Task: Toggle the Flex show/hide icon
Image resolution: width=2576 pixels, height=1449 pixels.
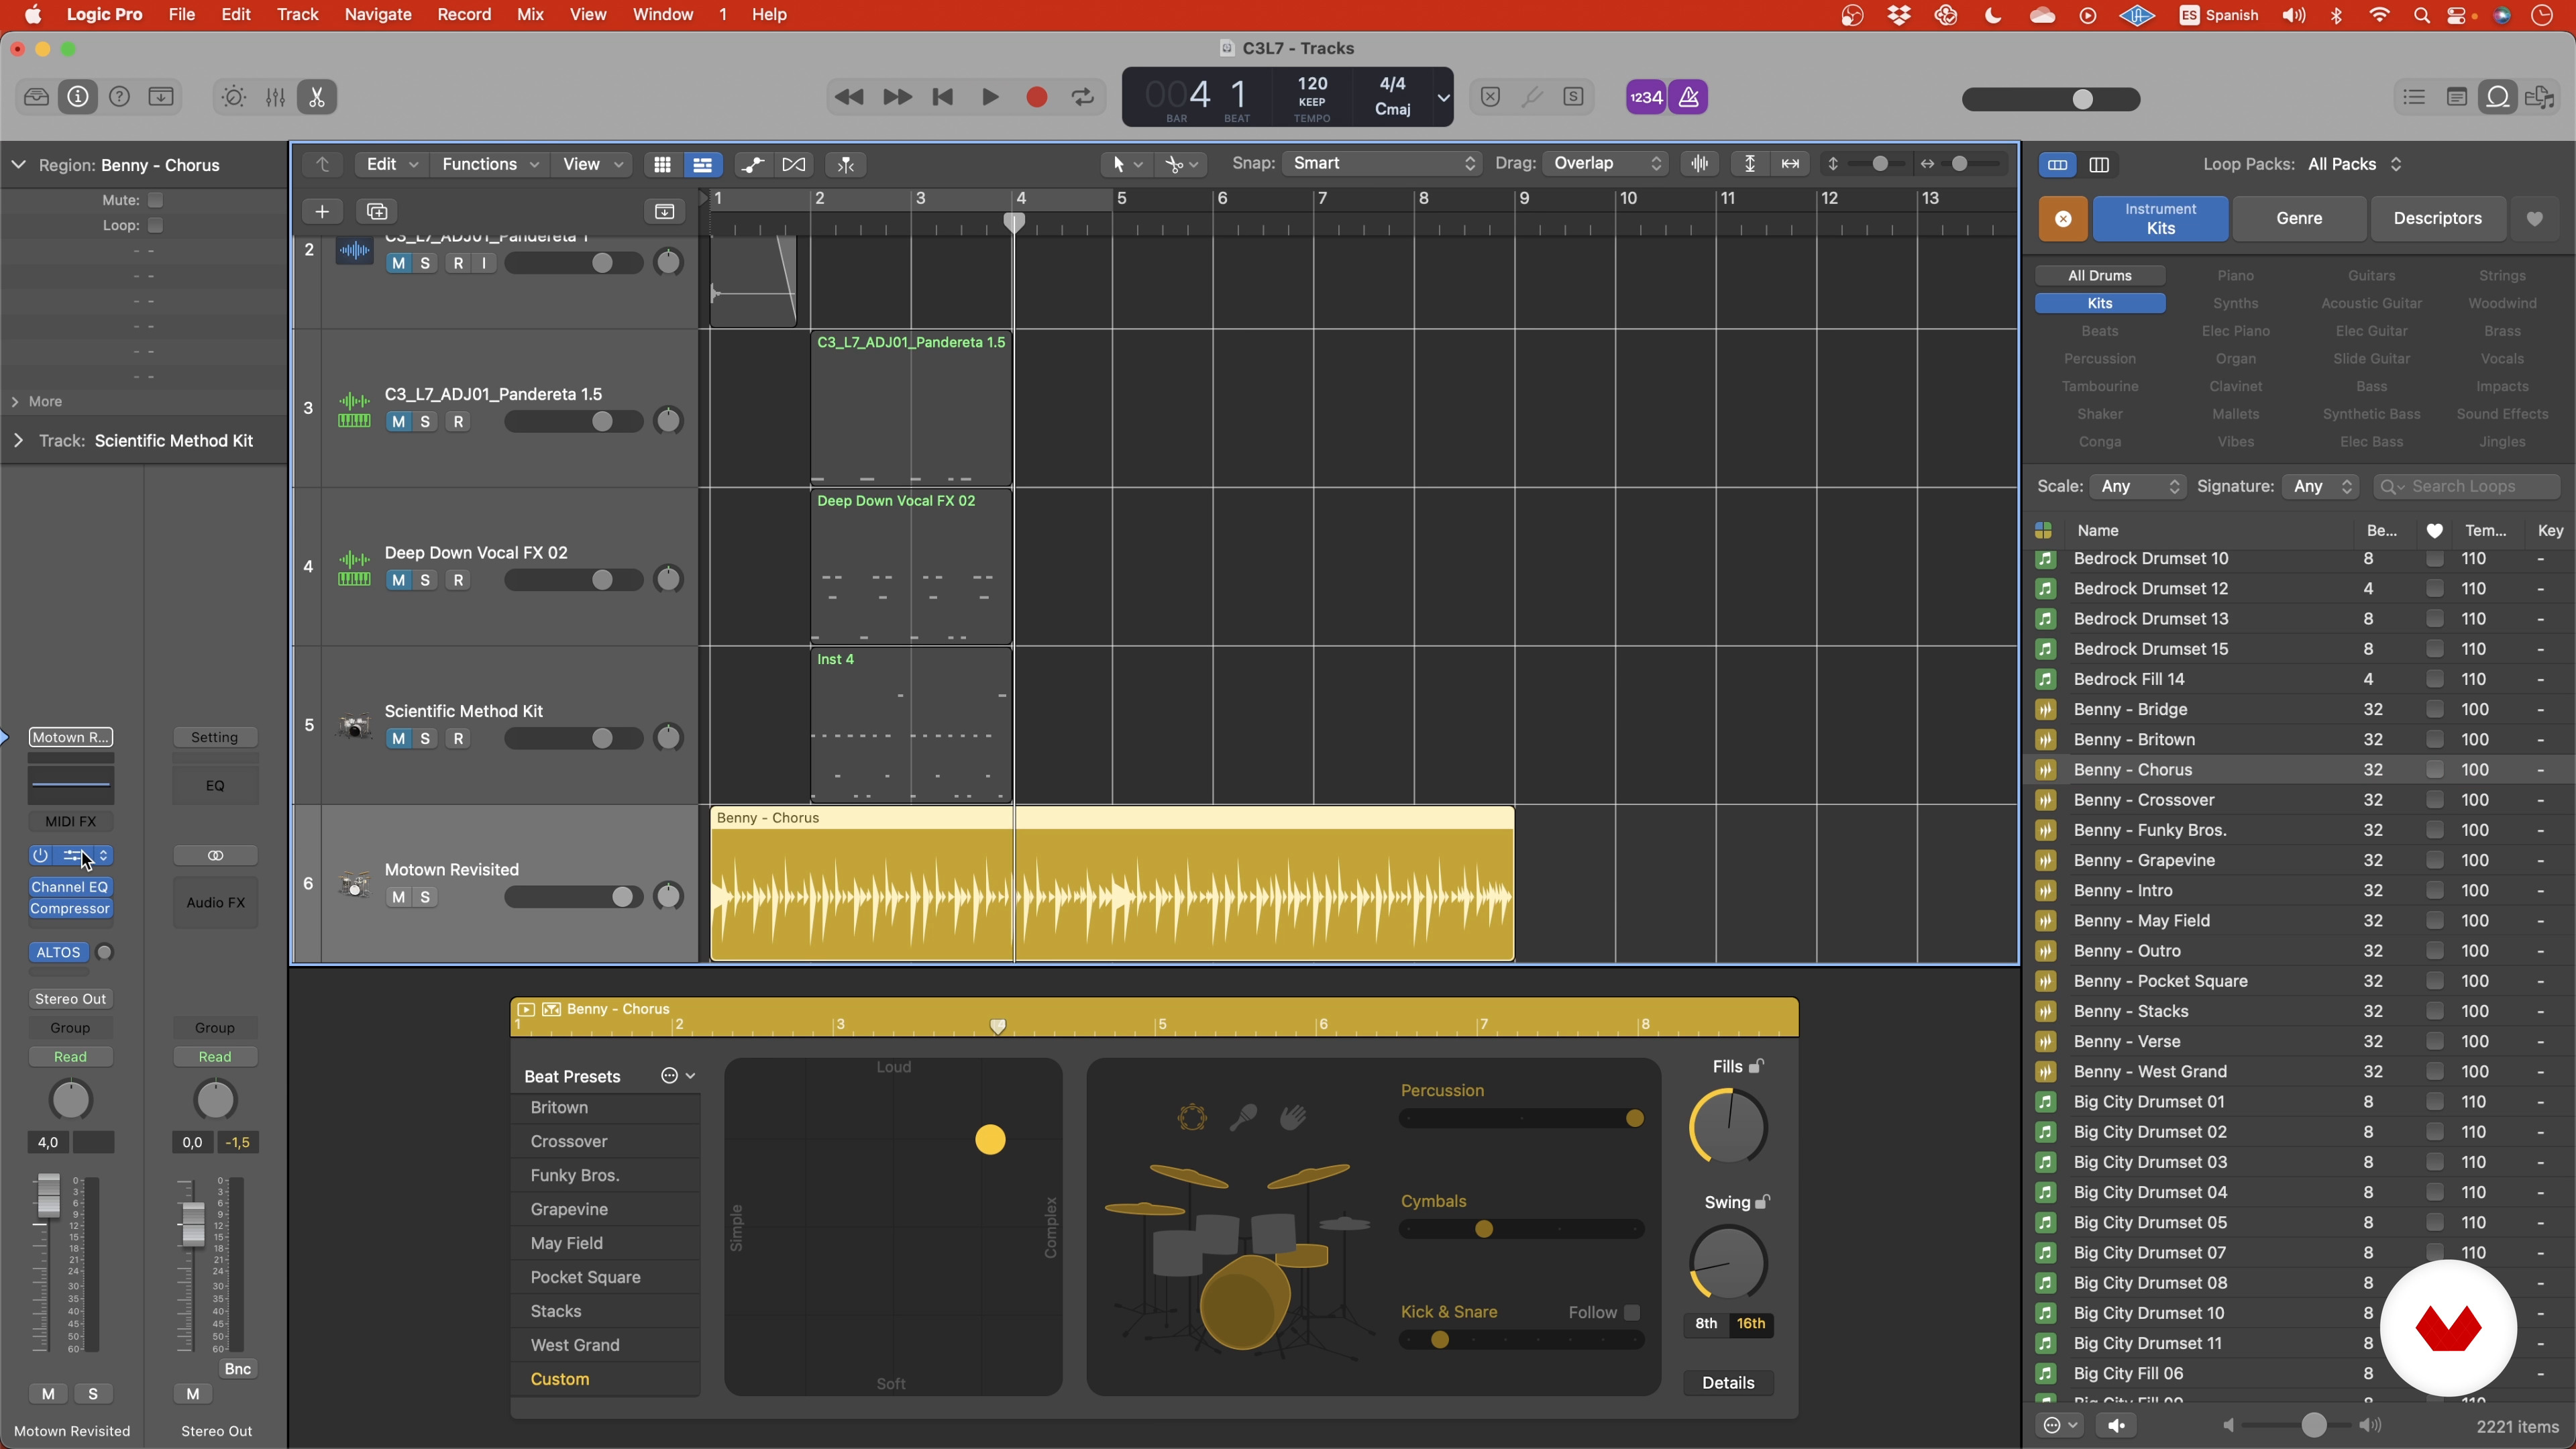Action: pos(794,164)
